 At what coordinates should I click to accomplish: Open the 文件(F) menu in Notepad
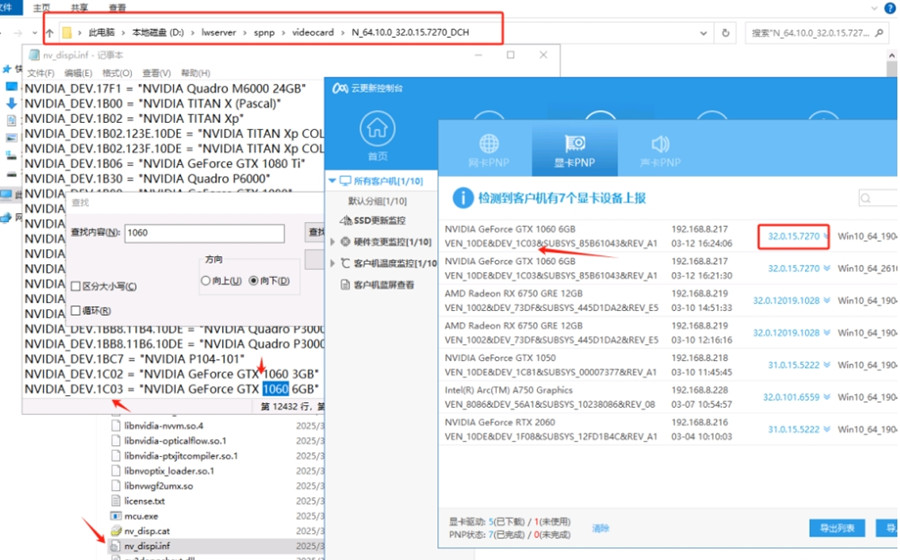pos(40,73)
